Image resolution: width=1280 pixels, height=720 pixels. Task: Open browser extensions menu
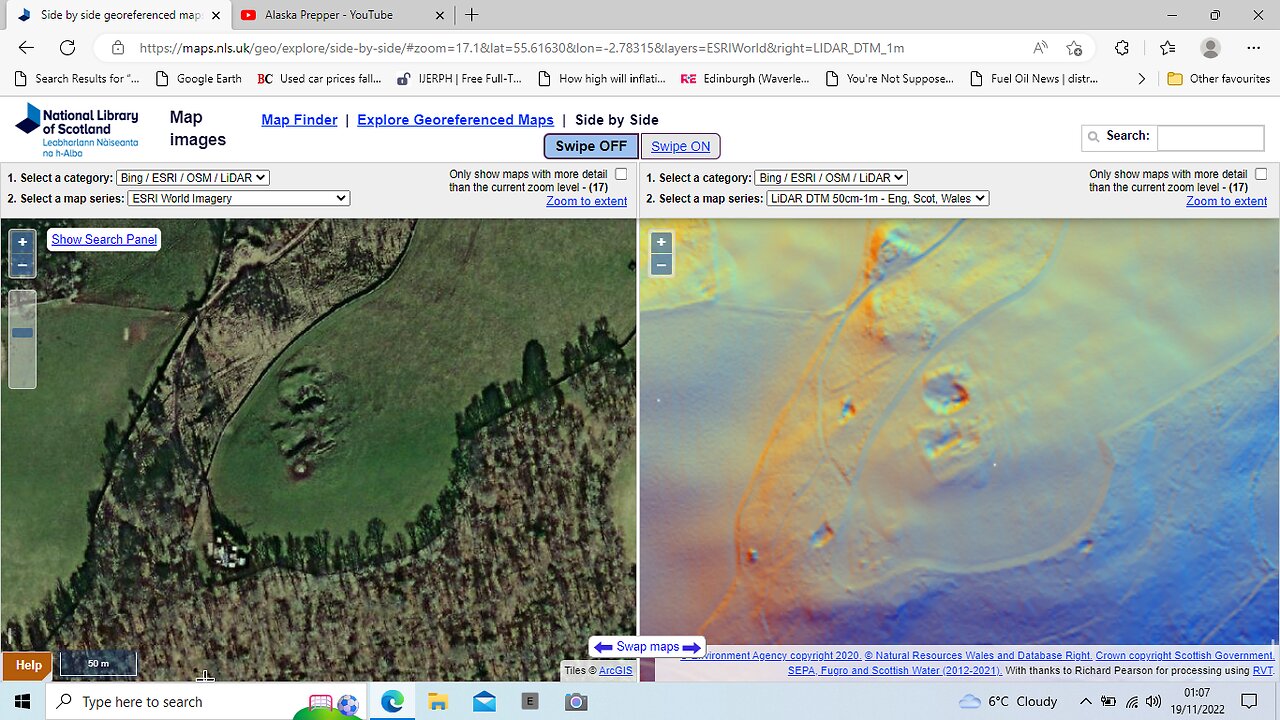click(x=1122, y=48)
